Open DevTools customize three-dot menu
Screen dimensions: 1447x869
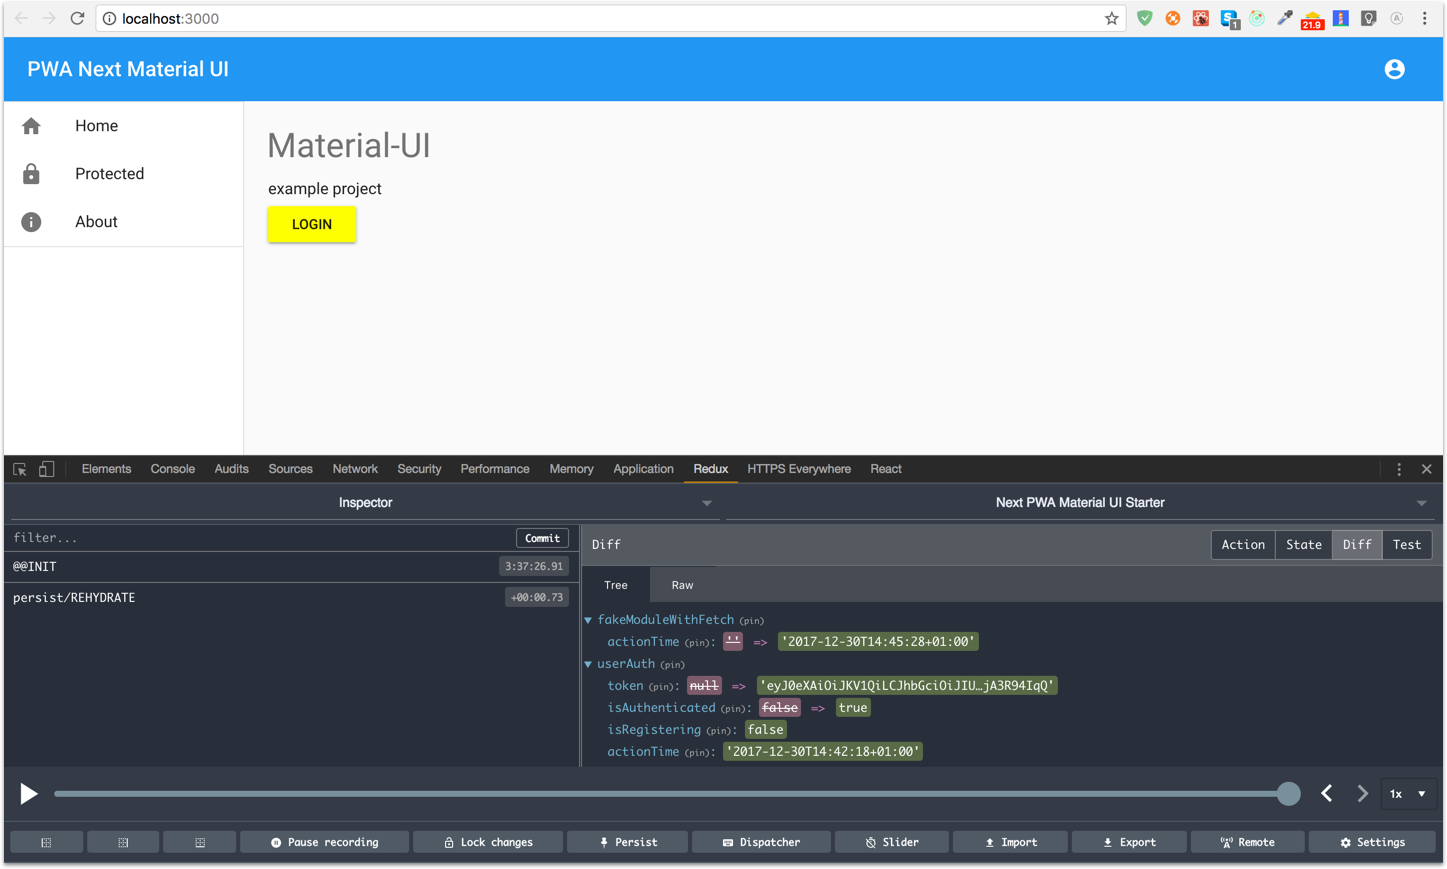pos(1399,469)
